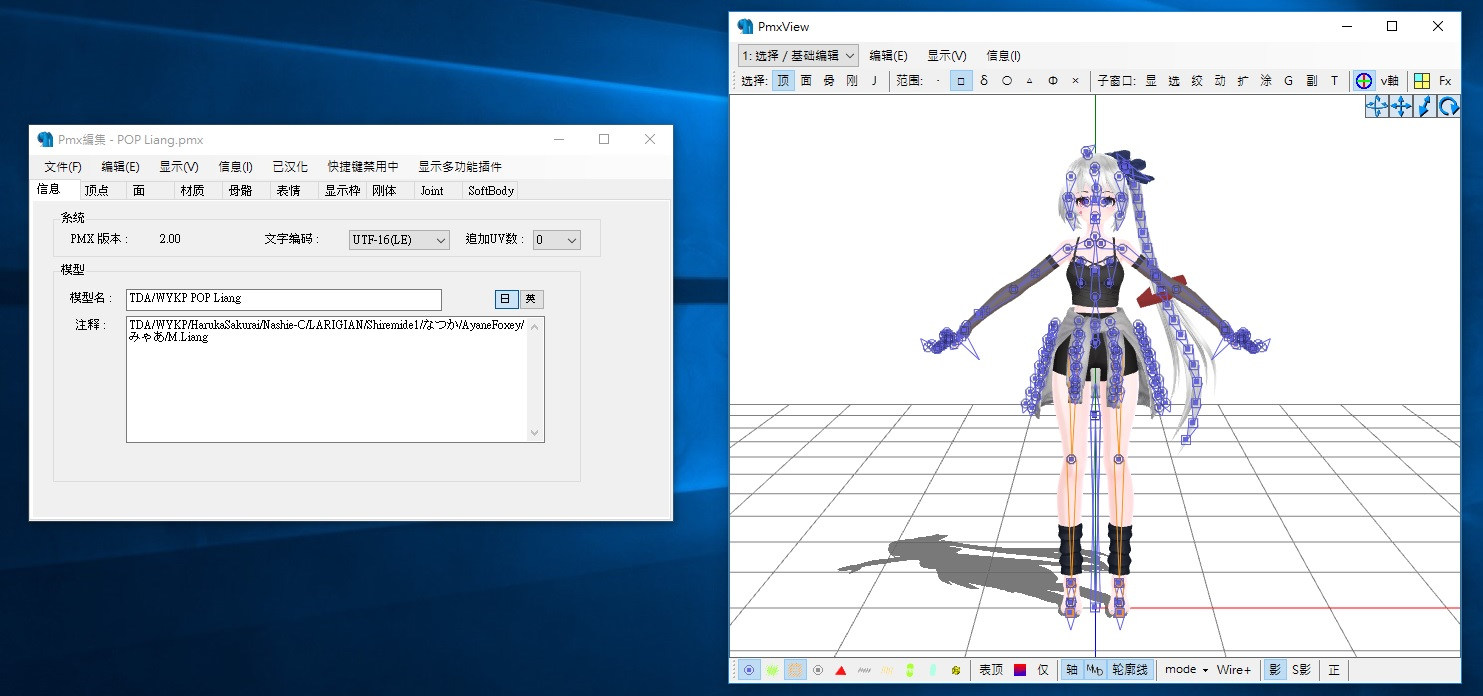Select the bone (骨) selection mode icon
Screen dimensions: 1483x696
[x=828, y=80]
